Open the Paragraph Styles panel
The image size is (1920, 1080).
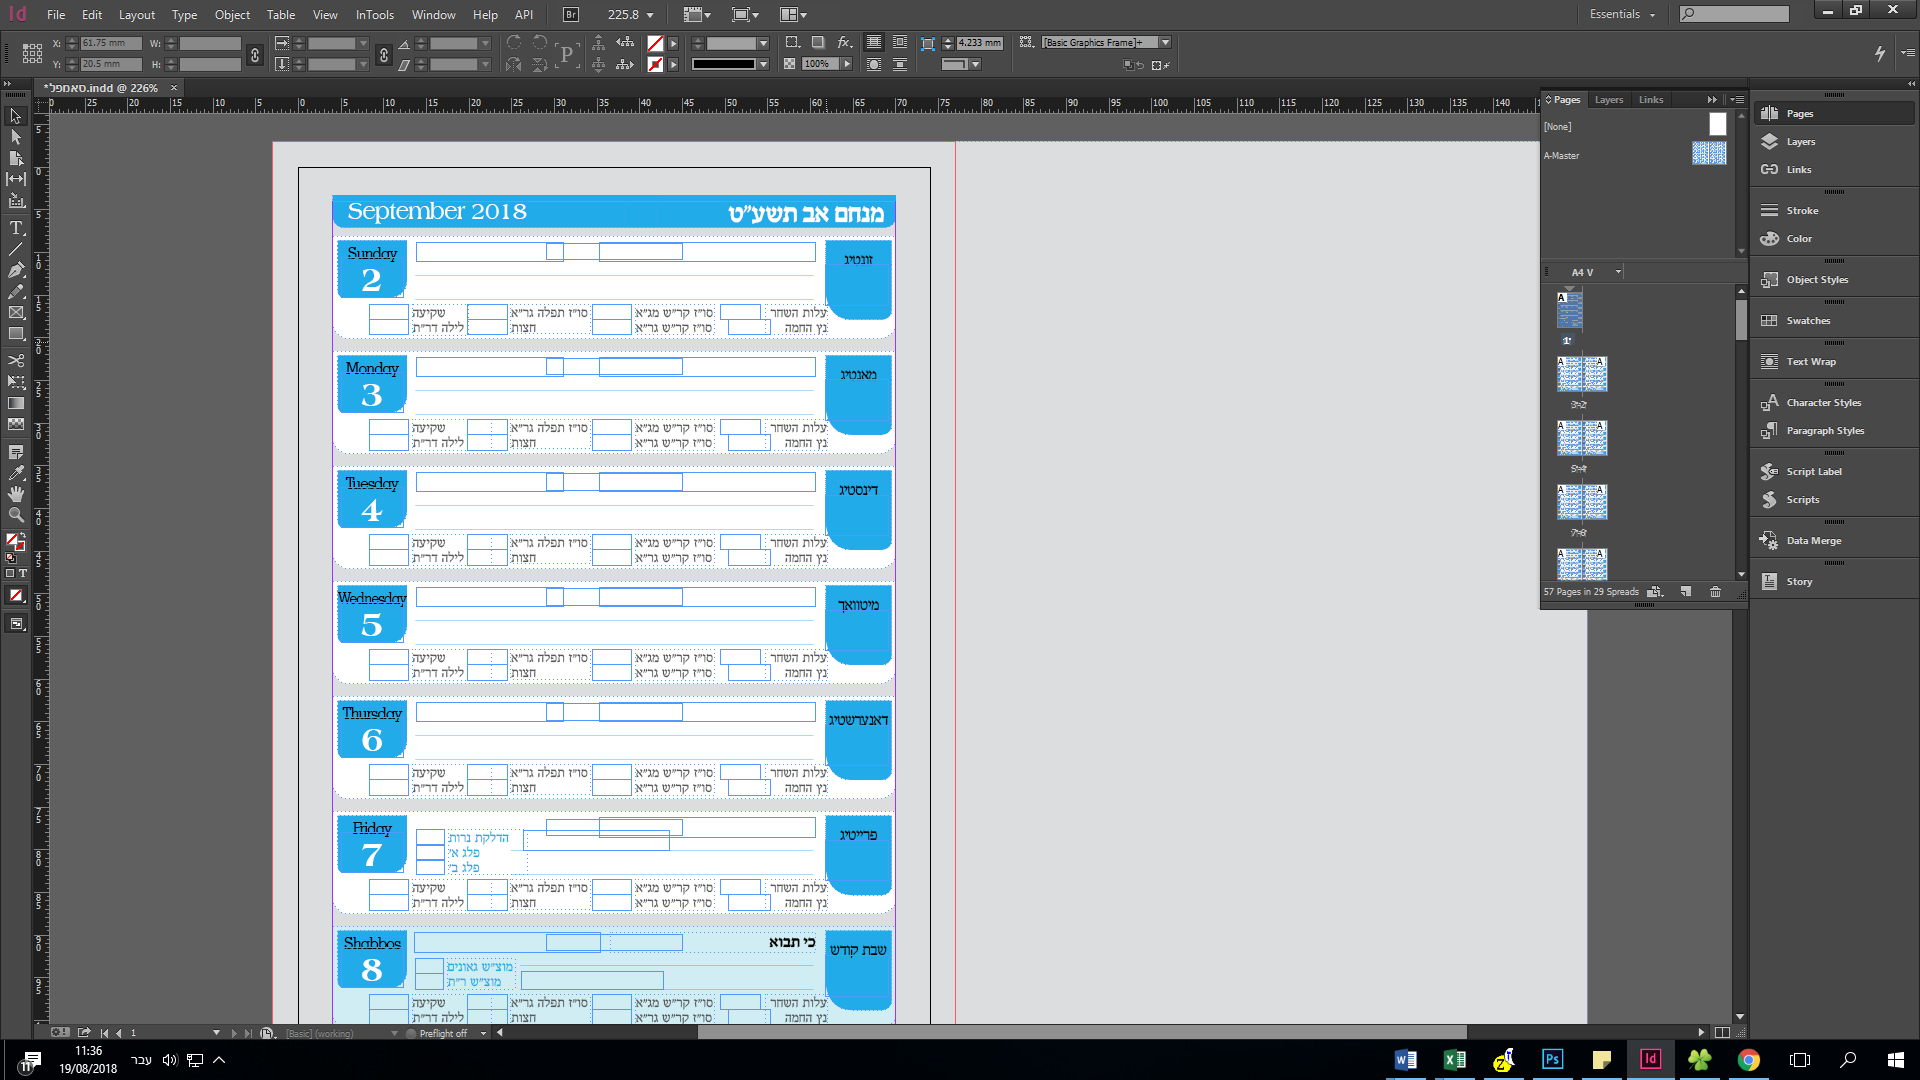(1824, 431)
